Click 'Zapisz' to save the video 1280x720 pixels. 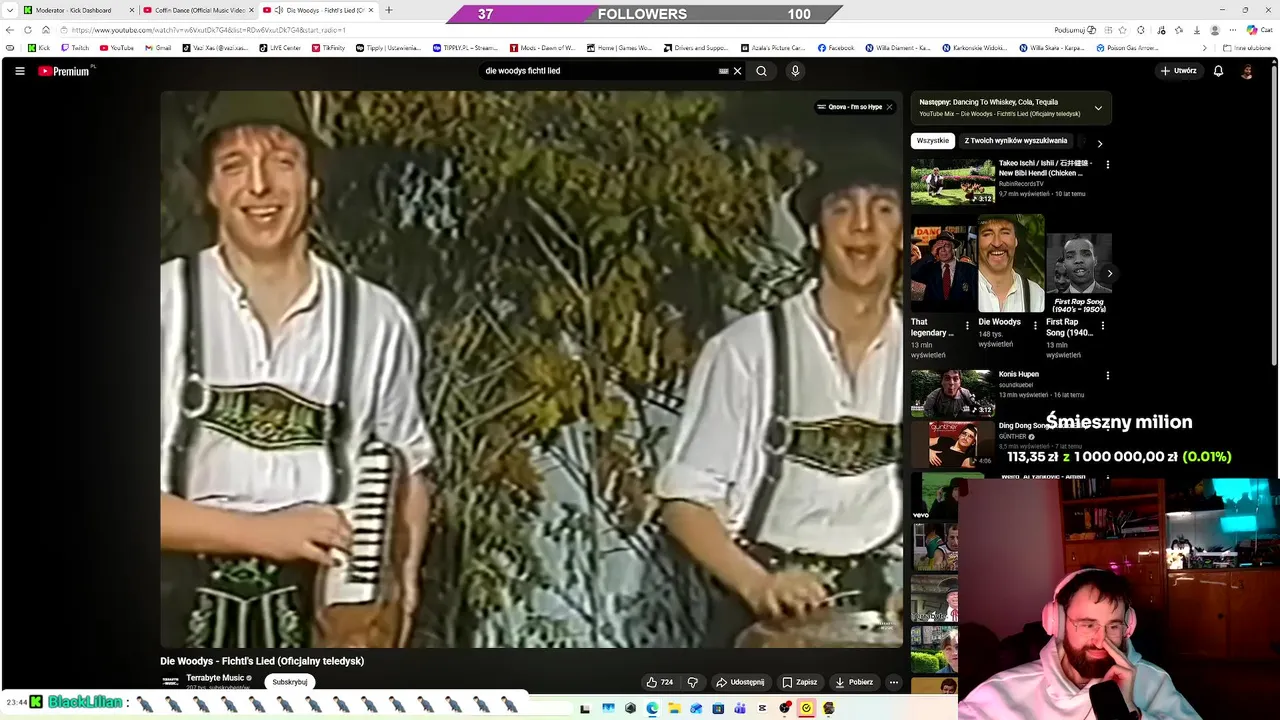pyautogui.click(x=800, y=682)
